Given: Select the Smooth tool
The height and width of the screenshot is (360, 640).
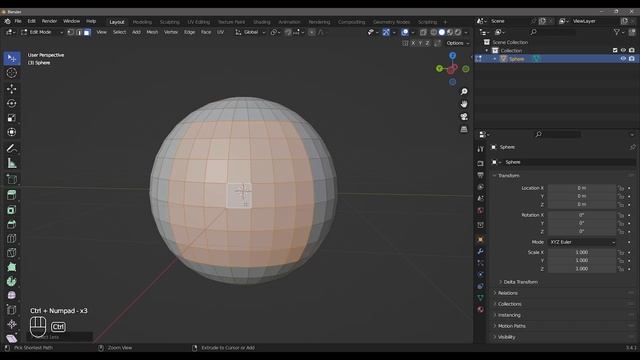Looking at the screenshot, I should pos(11,295).
